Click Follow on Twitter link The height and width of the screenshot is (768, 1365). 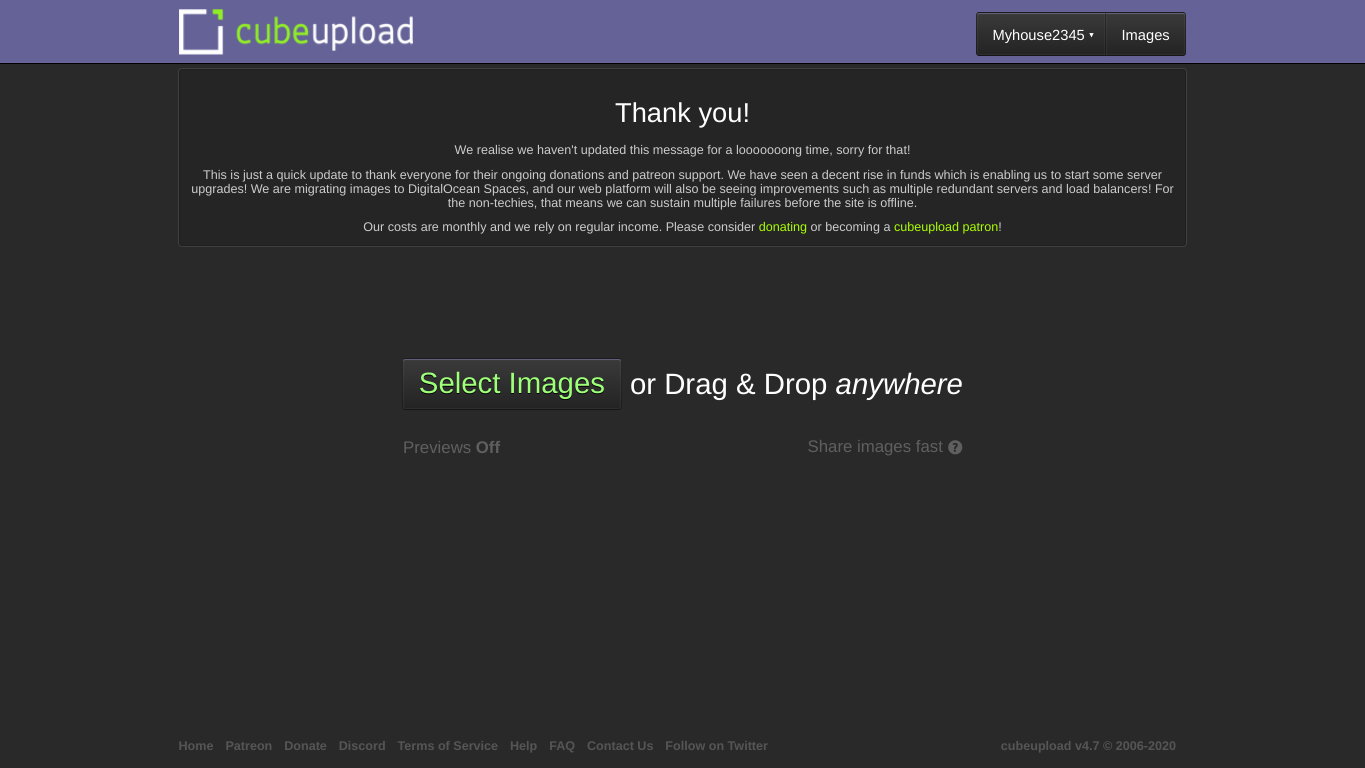click(x=716, y=746)
